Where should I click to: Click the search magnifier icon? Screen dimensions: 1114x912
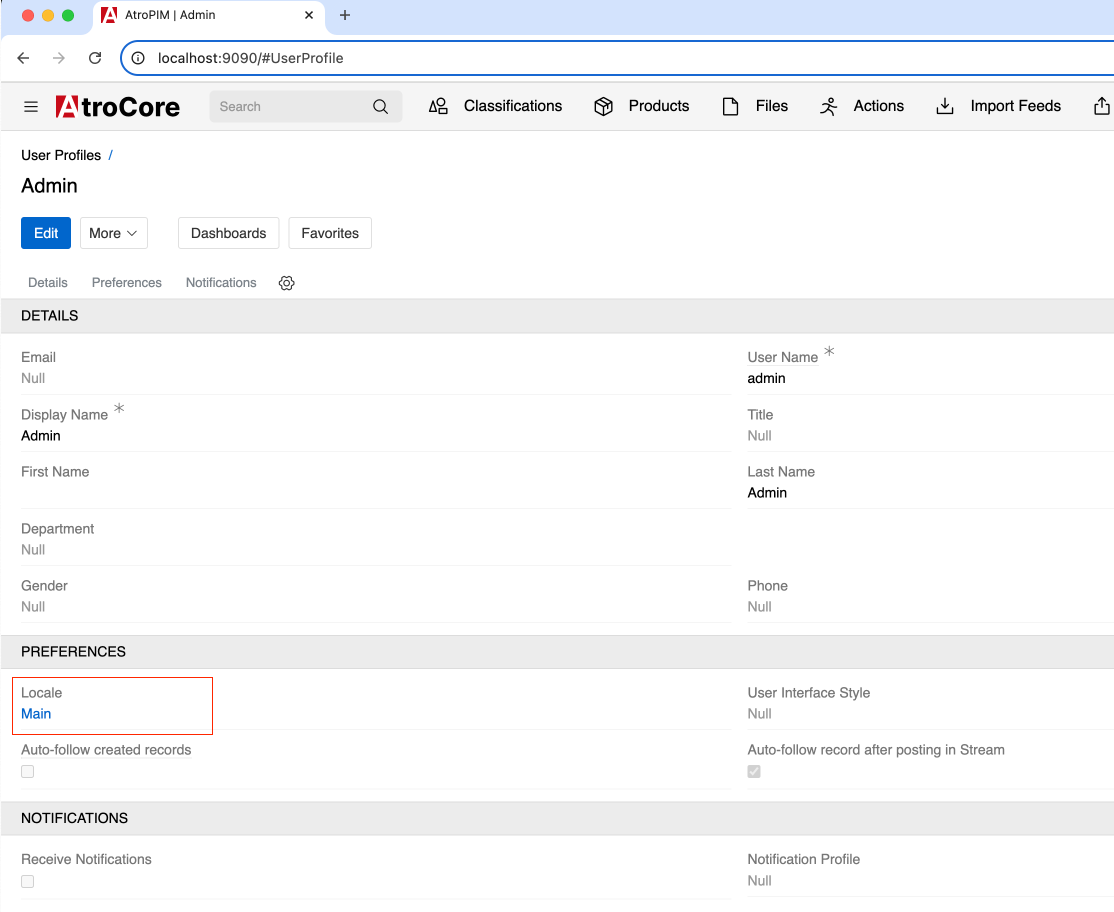(x=381, y=107)
